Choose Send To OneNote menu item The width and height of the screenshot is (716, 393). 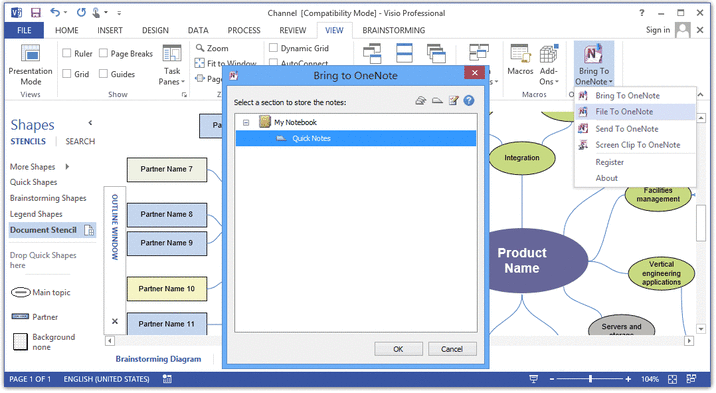pos(635,129)
